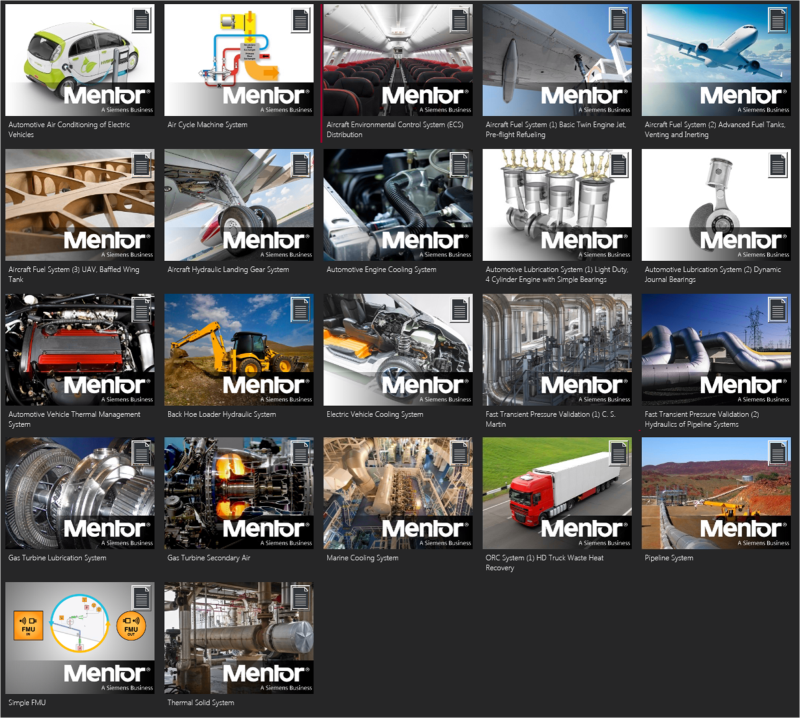Select the red truck thumbnail for ORC System
This screenshot has height=718, width=800.
(x=557, y=493)
